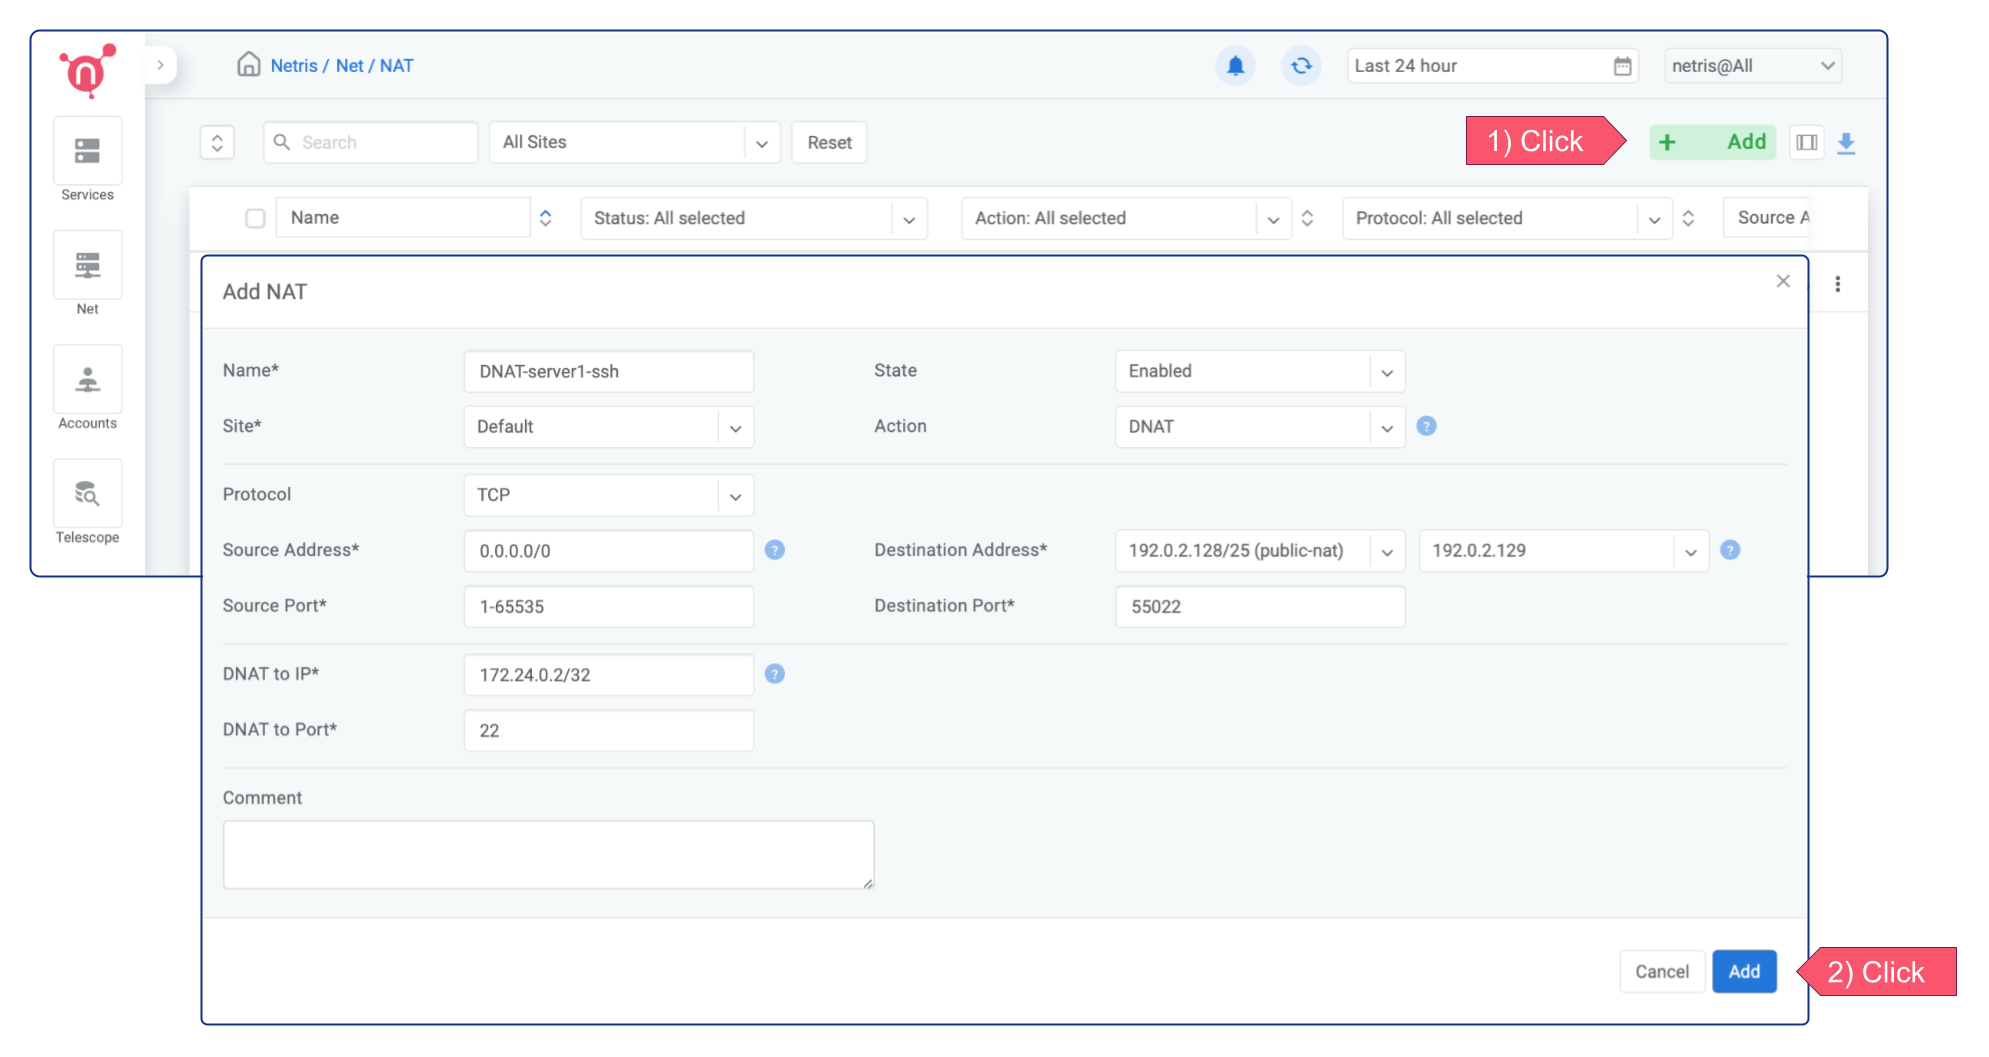Expand the collapsed sidebar with arrow
The width and height of the screenshot is (1989, 1057).
click(160, 65)
